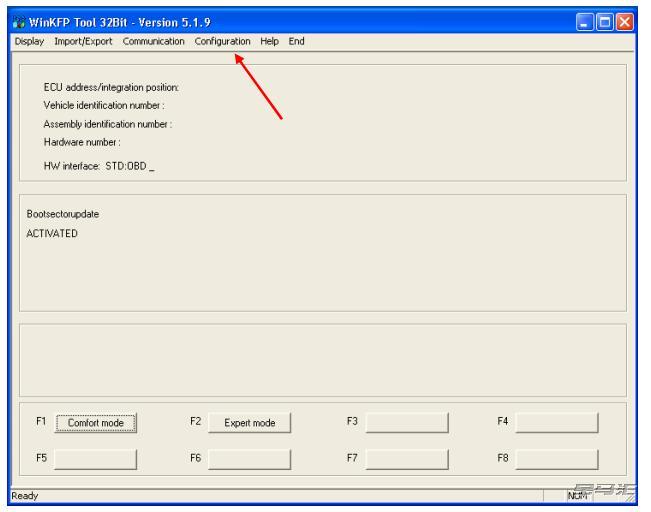Click the WinKFP title bar app icon

pos(19,22)
